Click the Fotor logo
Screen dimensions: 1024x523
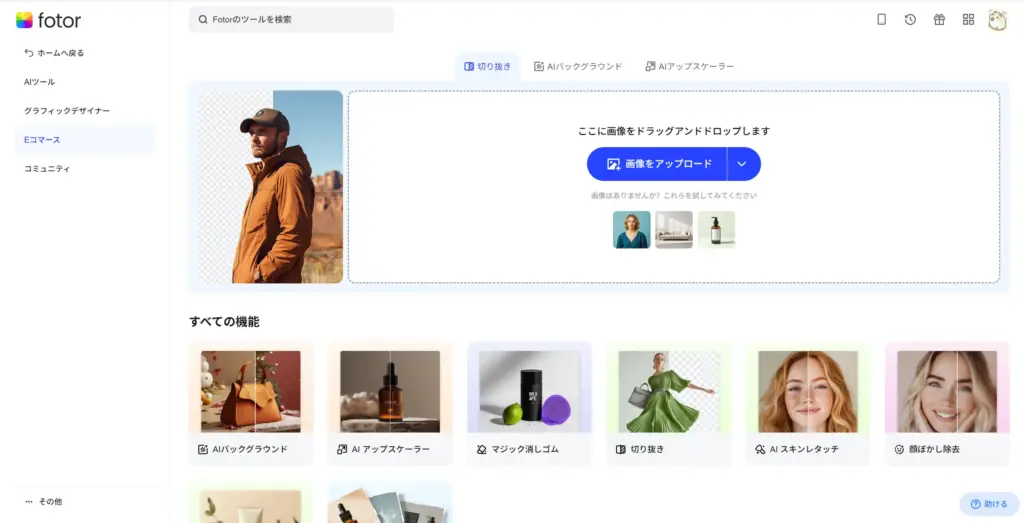tap(48, 20)
